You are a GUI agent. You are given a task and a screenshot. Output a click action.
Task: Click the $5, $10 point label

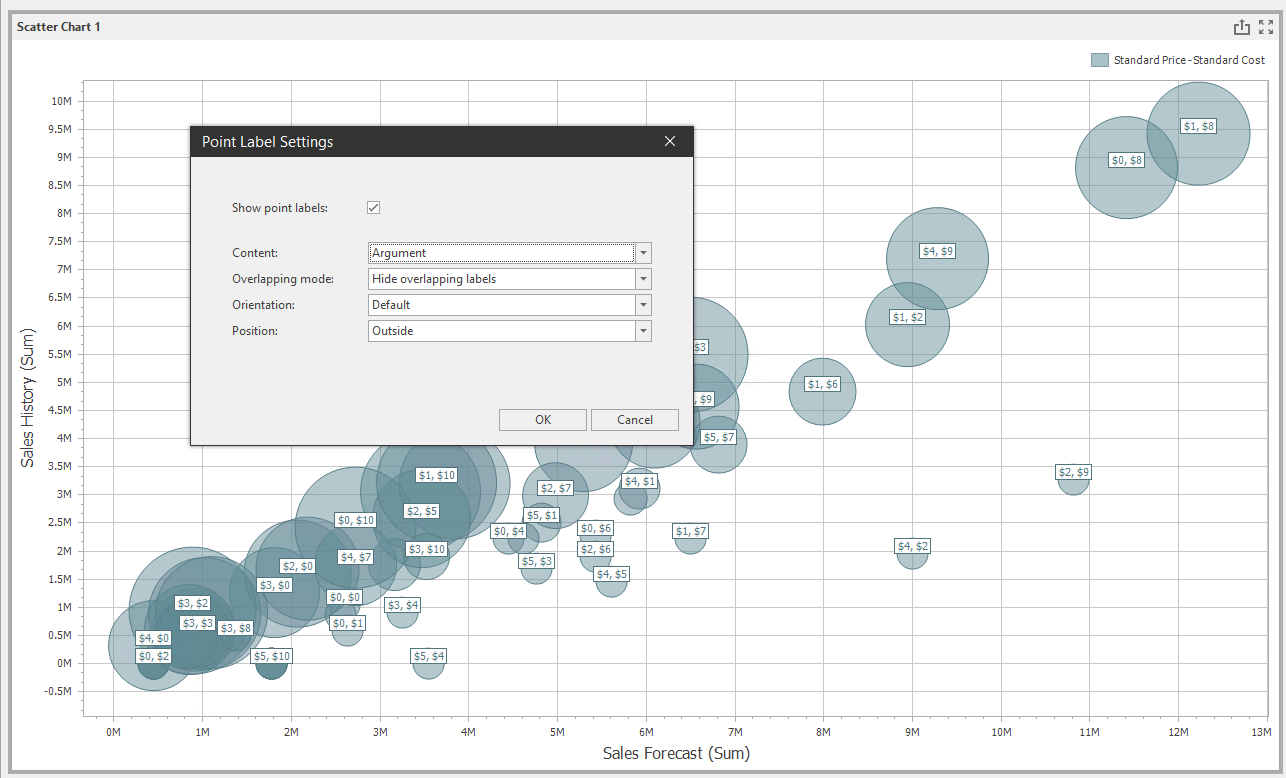click(272, 656)
